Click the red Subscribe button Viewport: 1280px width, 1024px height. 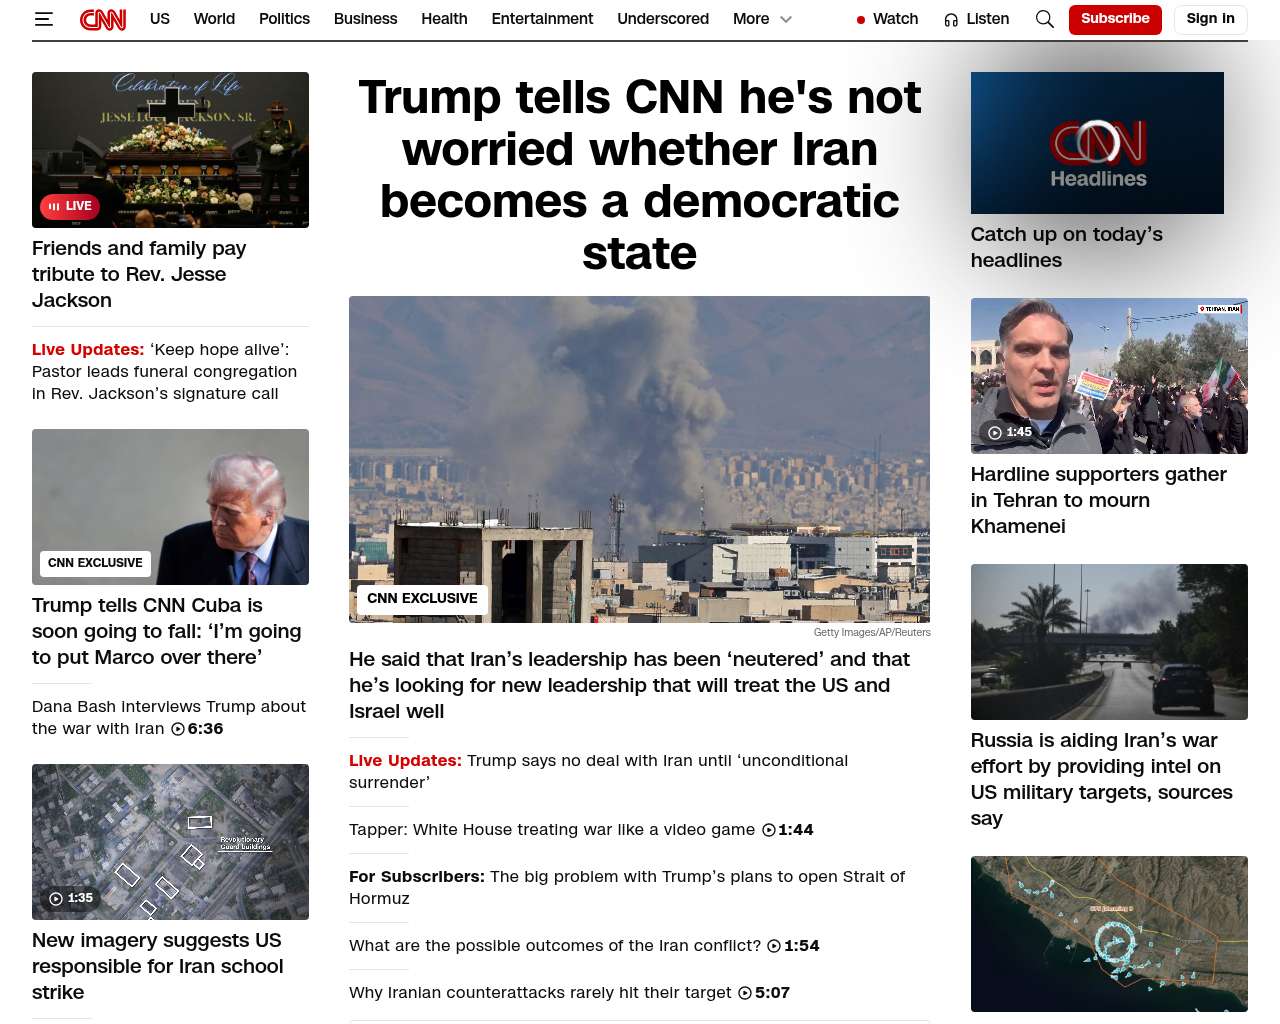point(1115,19)
